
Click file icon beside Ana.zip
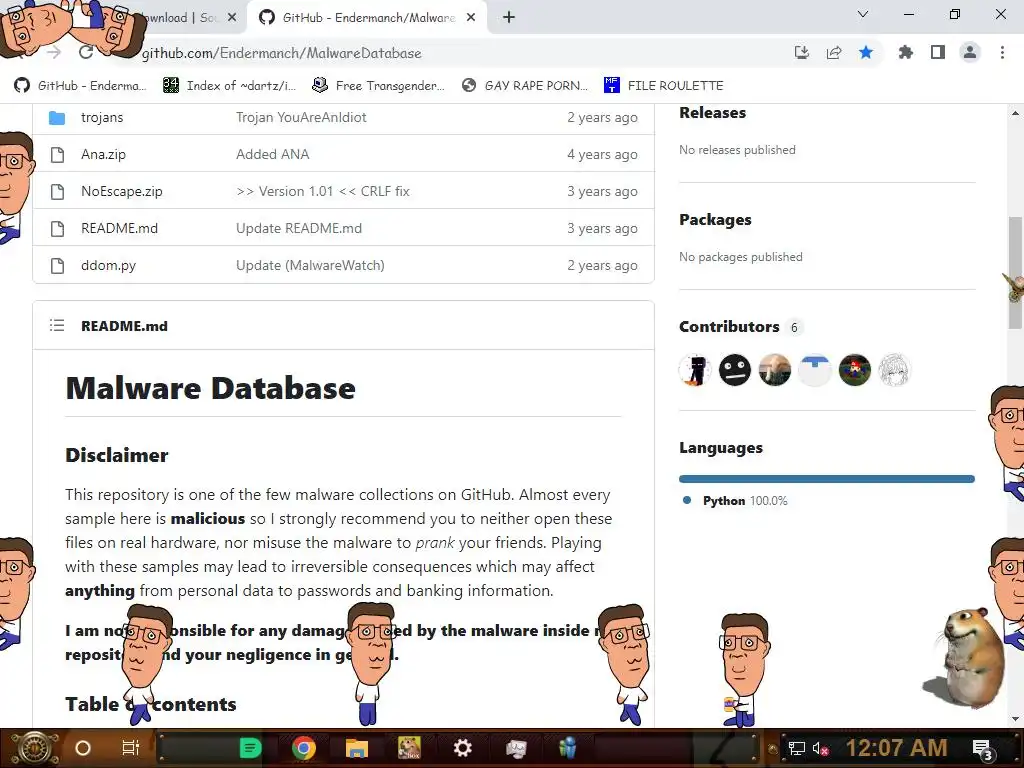(x=57, y=155)
